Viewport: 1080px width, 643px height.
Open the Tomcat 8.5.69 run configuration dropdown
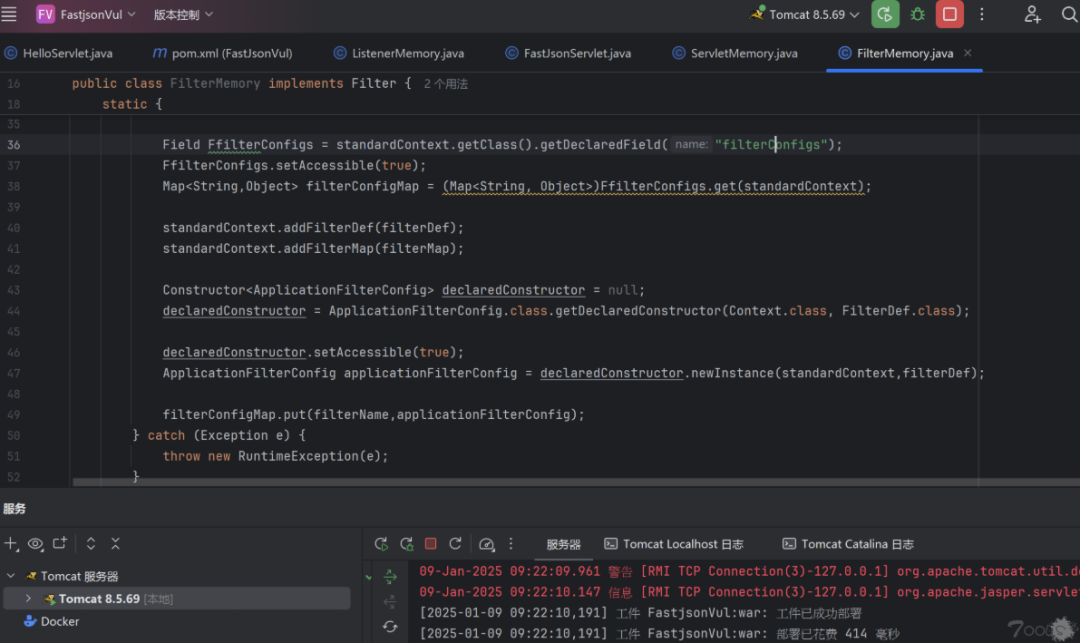pos(804,14)
